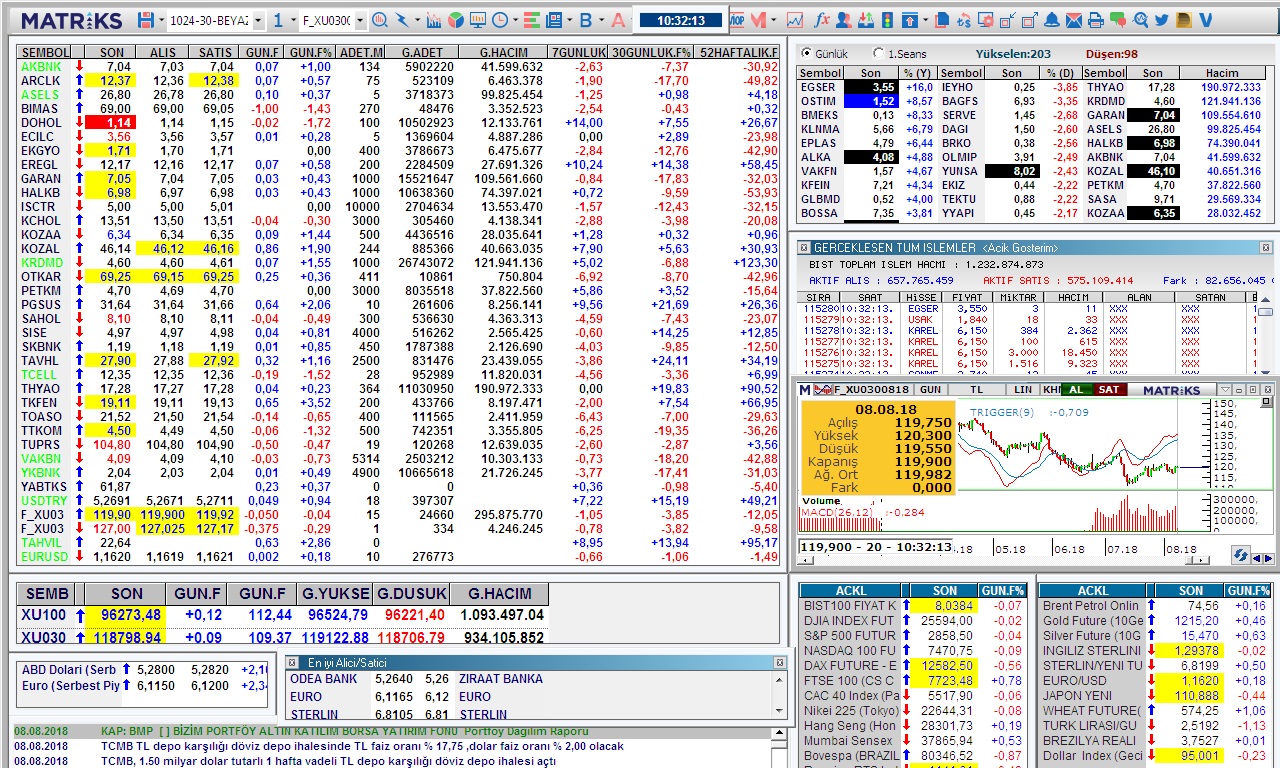Screen dimensions: 1280x768
Task: Click the Twitter bird icon
Action: click(1162, 20)
